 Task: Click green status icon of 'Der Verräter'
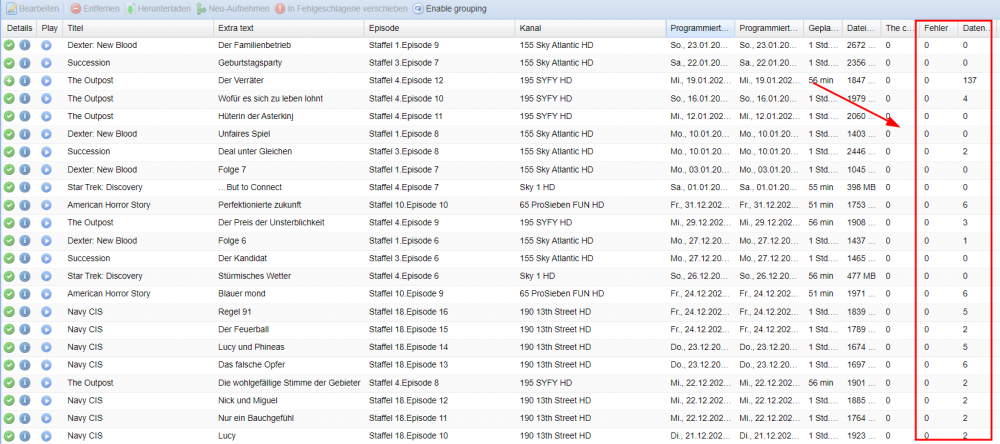[9, 81]
